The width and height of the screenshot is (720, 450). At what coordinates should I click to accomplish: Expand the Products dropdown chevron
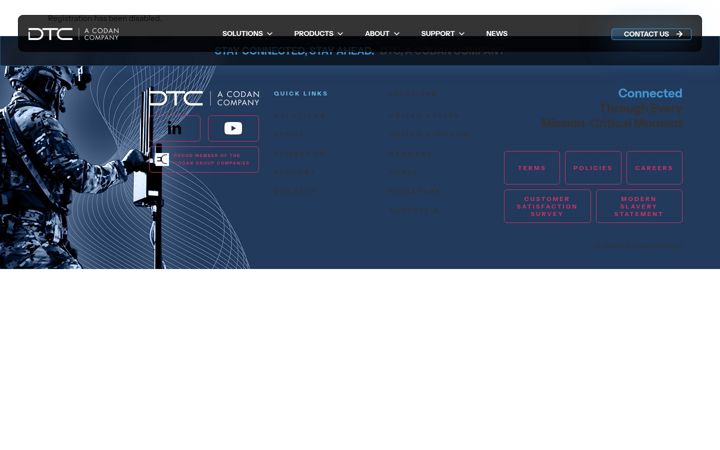click(x=340, y=34)
